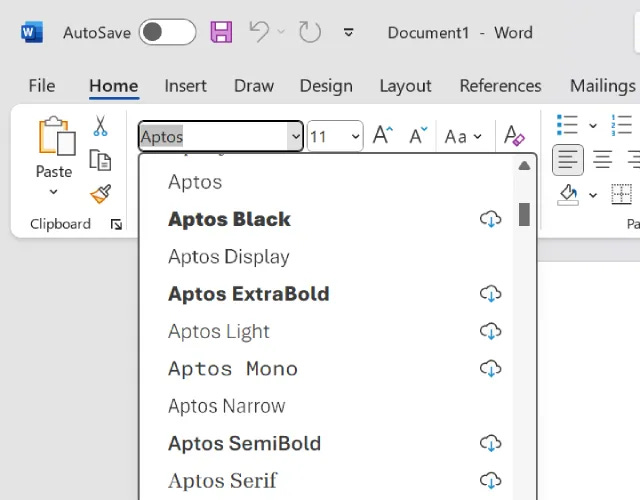The image size is (640, 500).
Task: Open the Undo history dropdown arrow
Action: point(281,31)
